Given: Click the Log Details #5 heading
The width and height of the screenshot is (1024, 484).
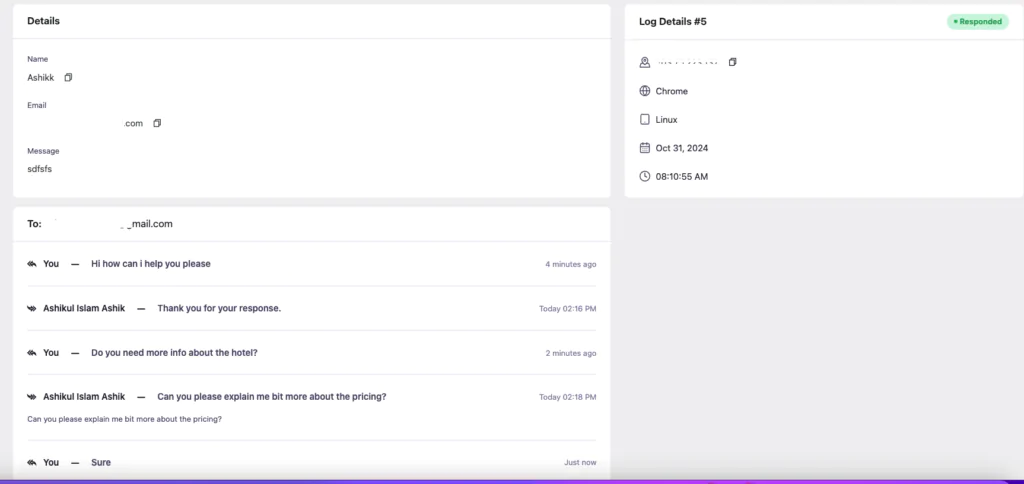Looking at the screenshot, I should click(673, 22).
